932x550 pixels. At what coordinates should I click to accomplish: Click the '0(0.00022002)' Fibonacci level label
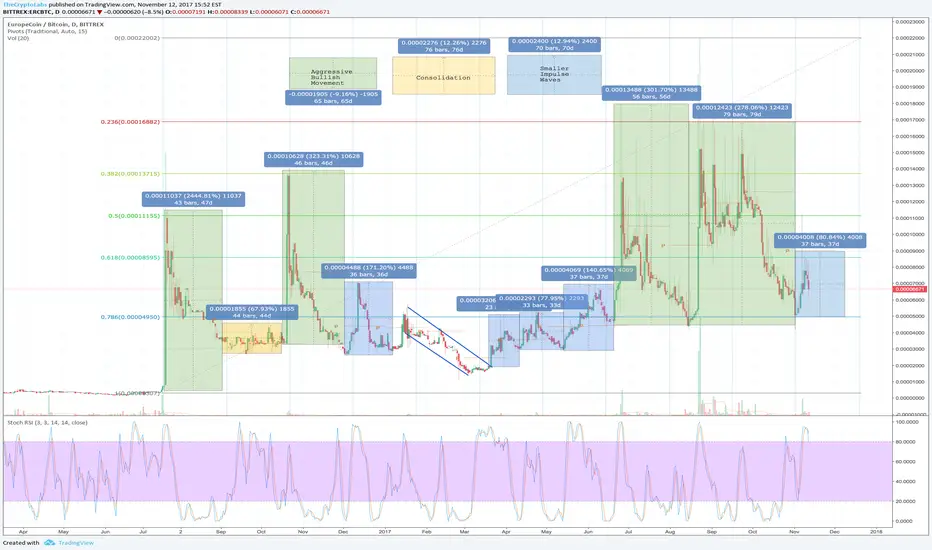(137, 38)
